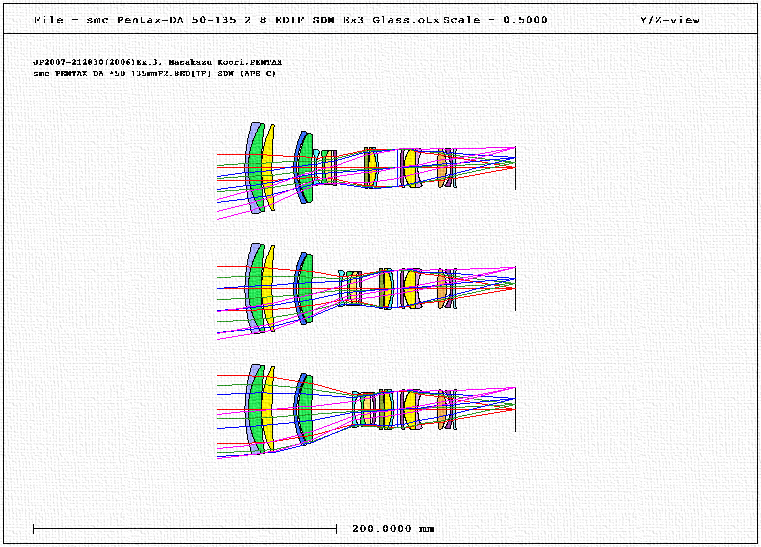Click the JP2007 patent reference line

click(157, 62)
